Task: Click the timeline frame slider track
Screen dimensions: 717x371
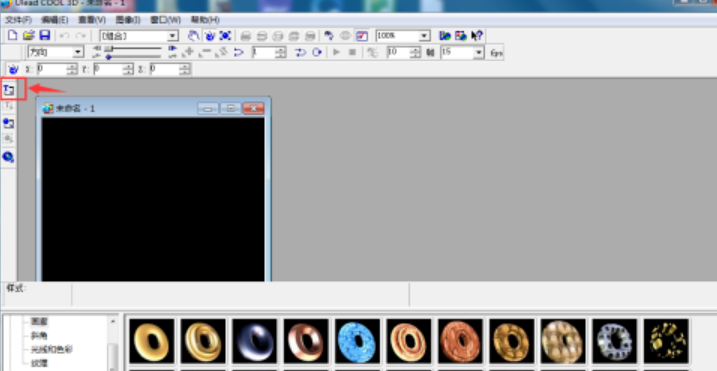Action: click(x=133, y=48)
